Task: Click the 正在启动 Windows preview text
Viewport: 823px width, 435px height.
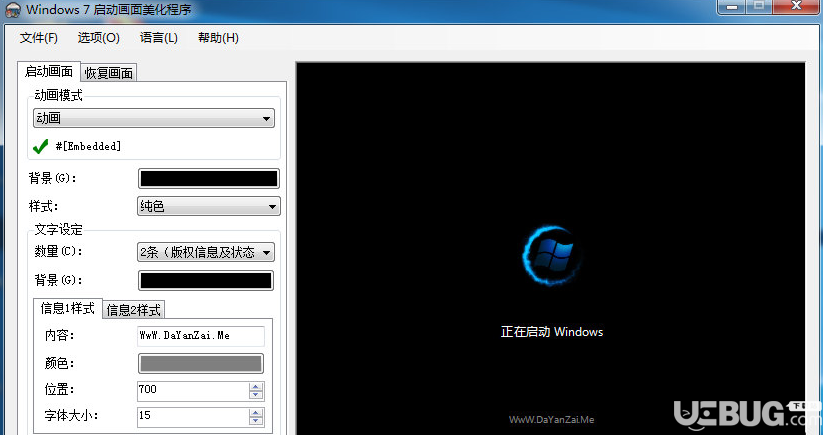Action: click(x=552, y=332)
